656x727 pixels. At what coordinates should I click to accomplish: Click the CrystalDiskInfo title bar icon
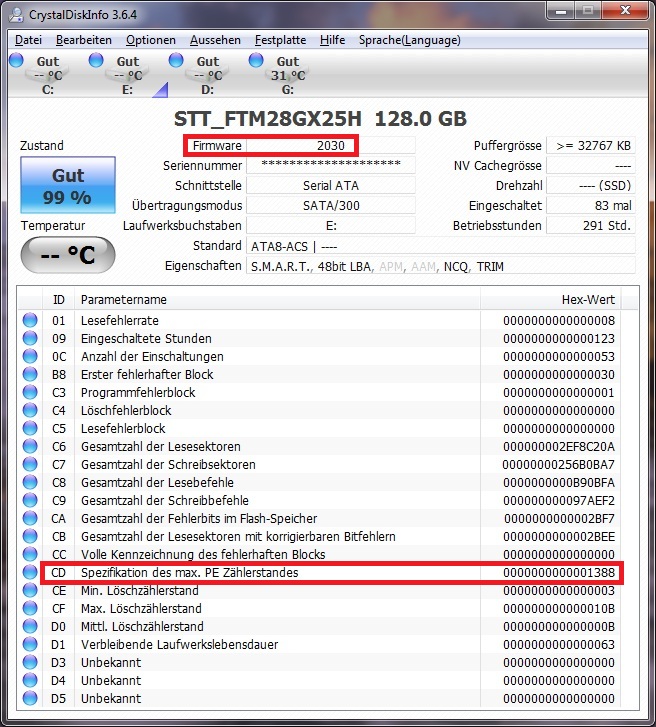[x=17, y=15]
